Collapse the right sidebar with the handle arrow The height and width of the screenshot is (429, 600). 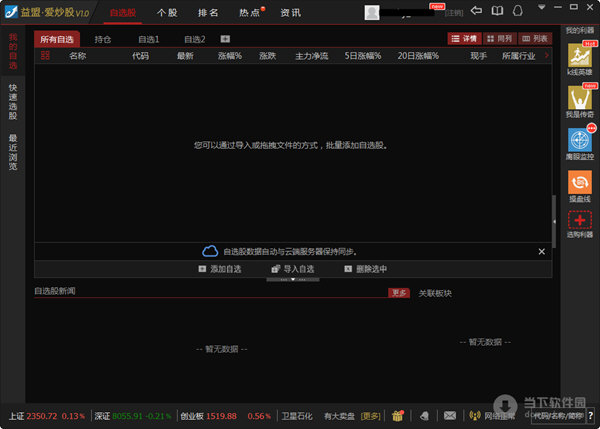(554, 221)
